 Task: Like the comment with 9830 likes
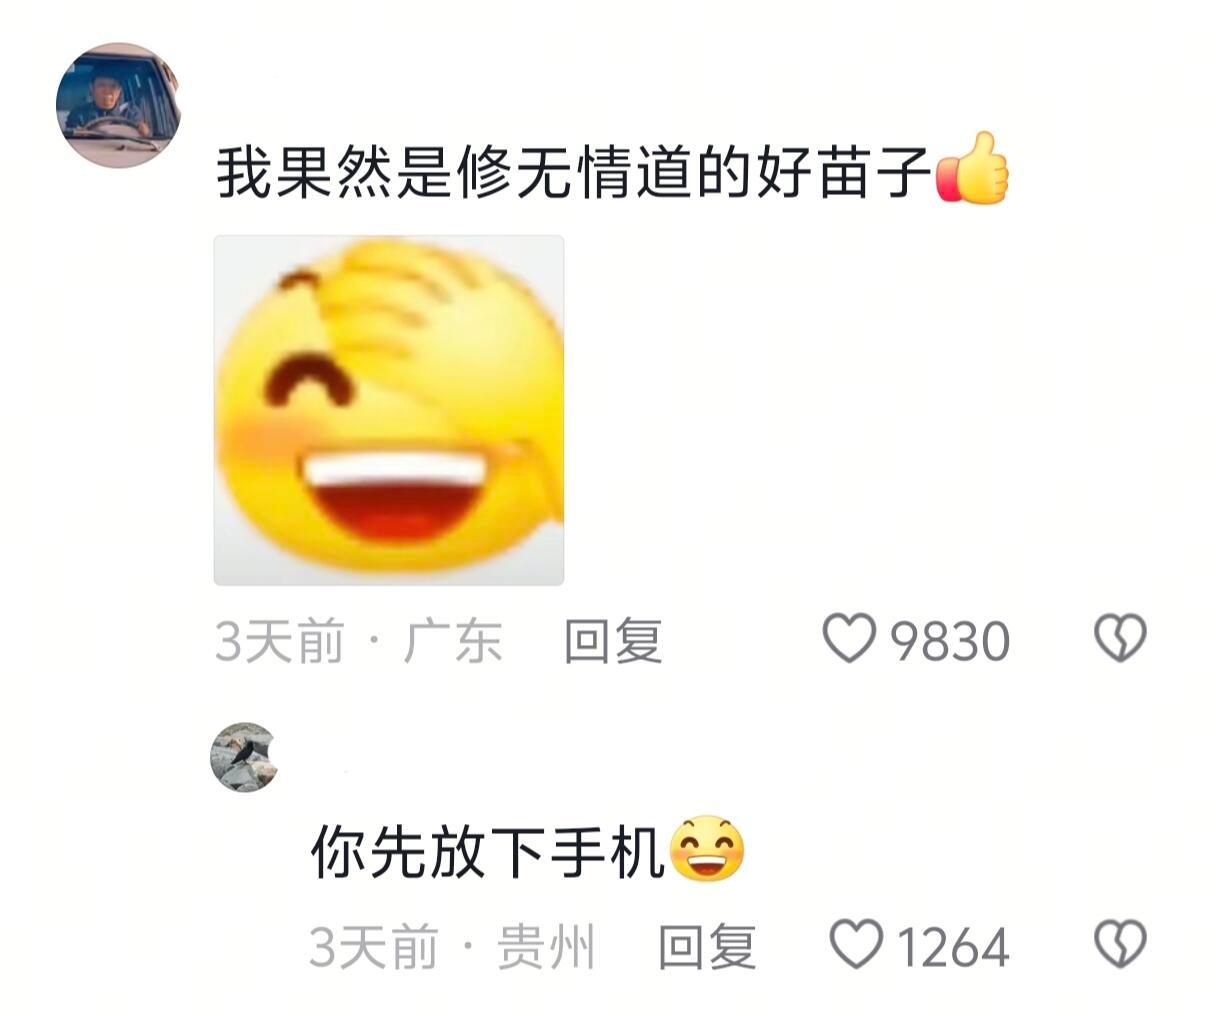tap(848, 639)
